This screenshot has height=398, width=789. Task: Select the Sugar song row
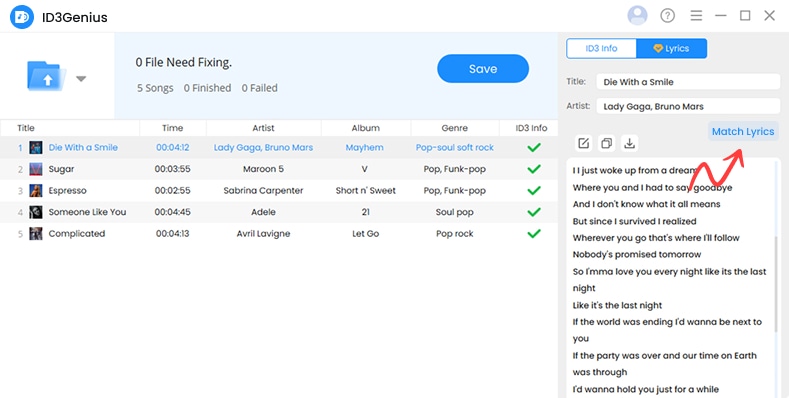coord(279,169)
